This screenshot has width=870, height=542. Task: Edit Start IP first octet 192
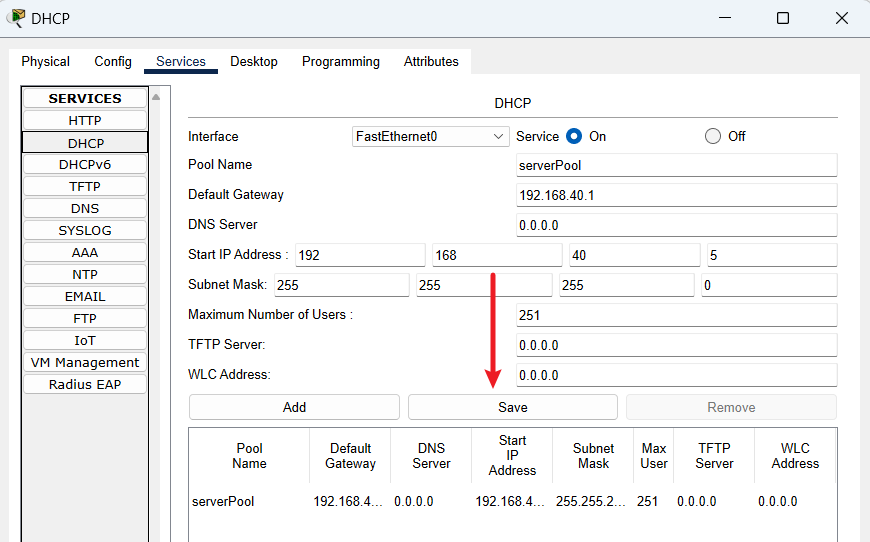pyautogui.click(x=360, y=255)
